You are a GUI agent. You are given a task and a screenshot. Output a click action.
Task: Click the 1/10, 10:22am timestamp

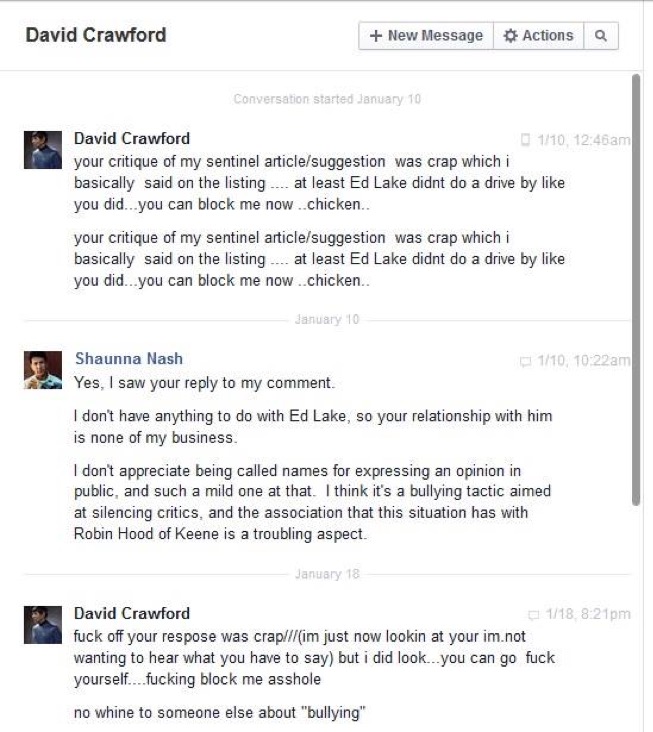coord(583,360)
